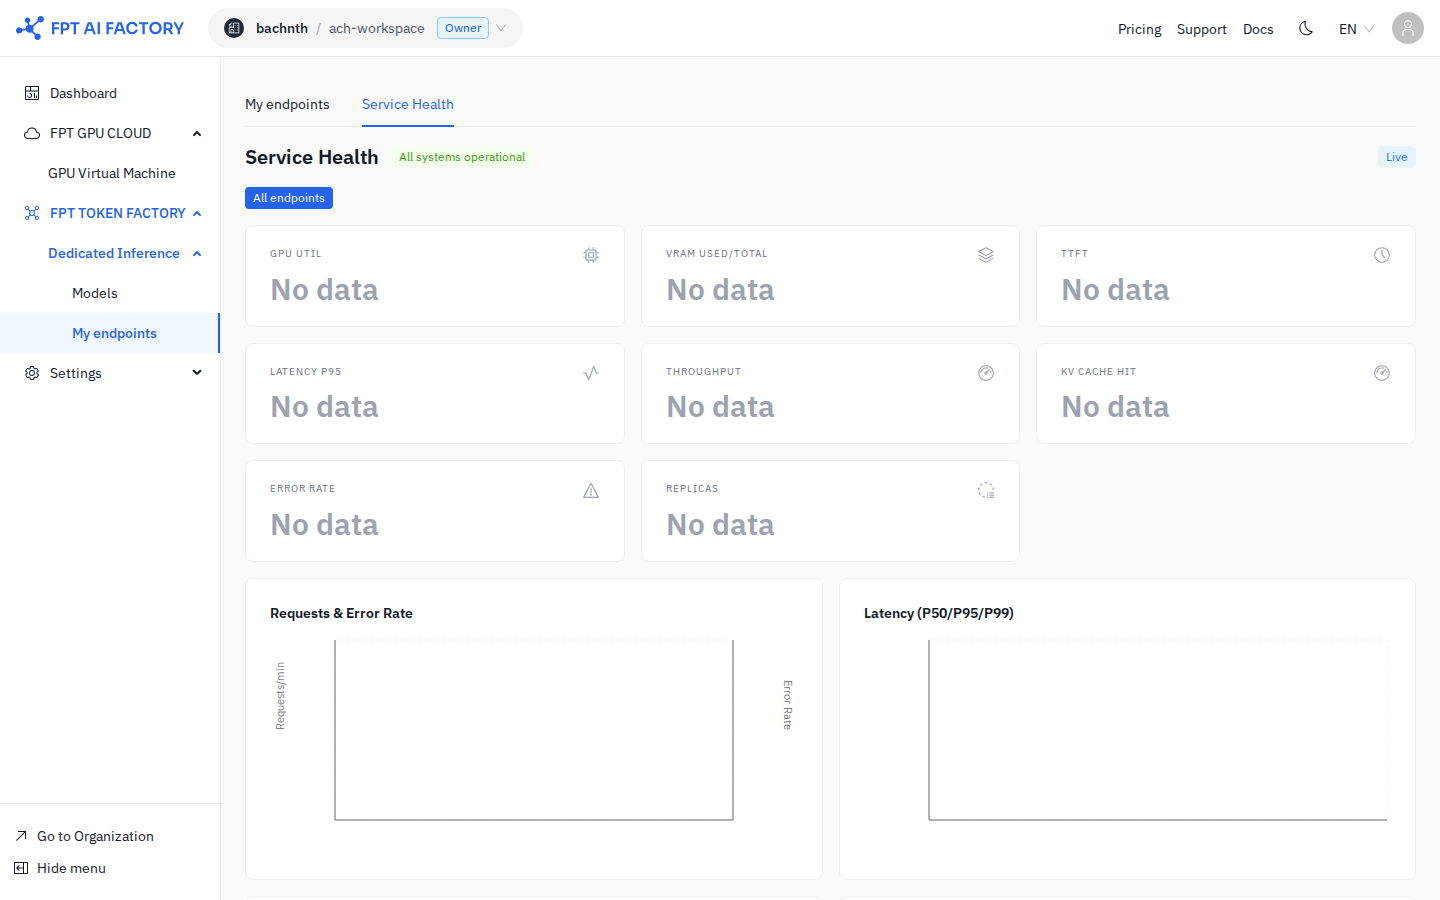The height and width of the screenshot is (900, 1440).
Task: Collapse the FPT GPU CLOUD section
Action: [197, 133]
